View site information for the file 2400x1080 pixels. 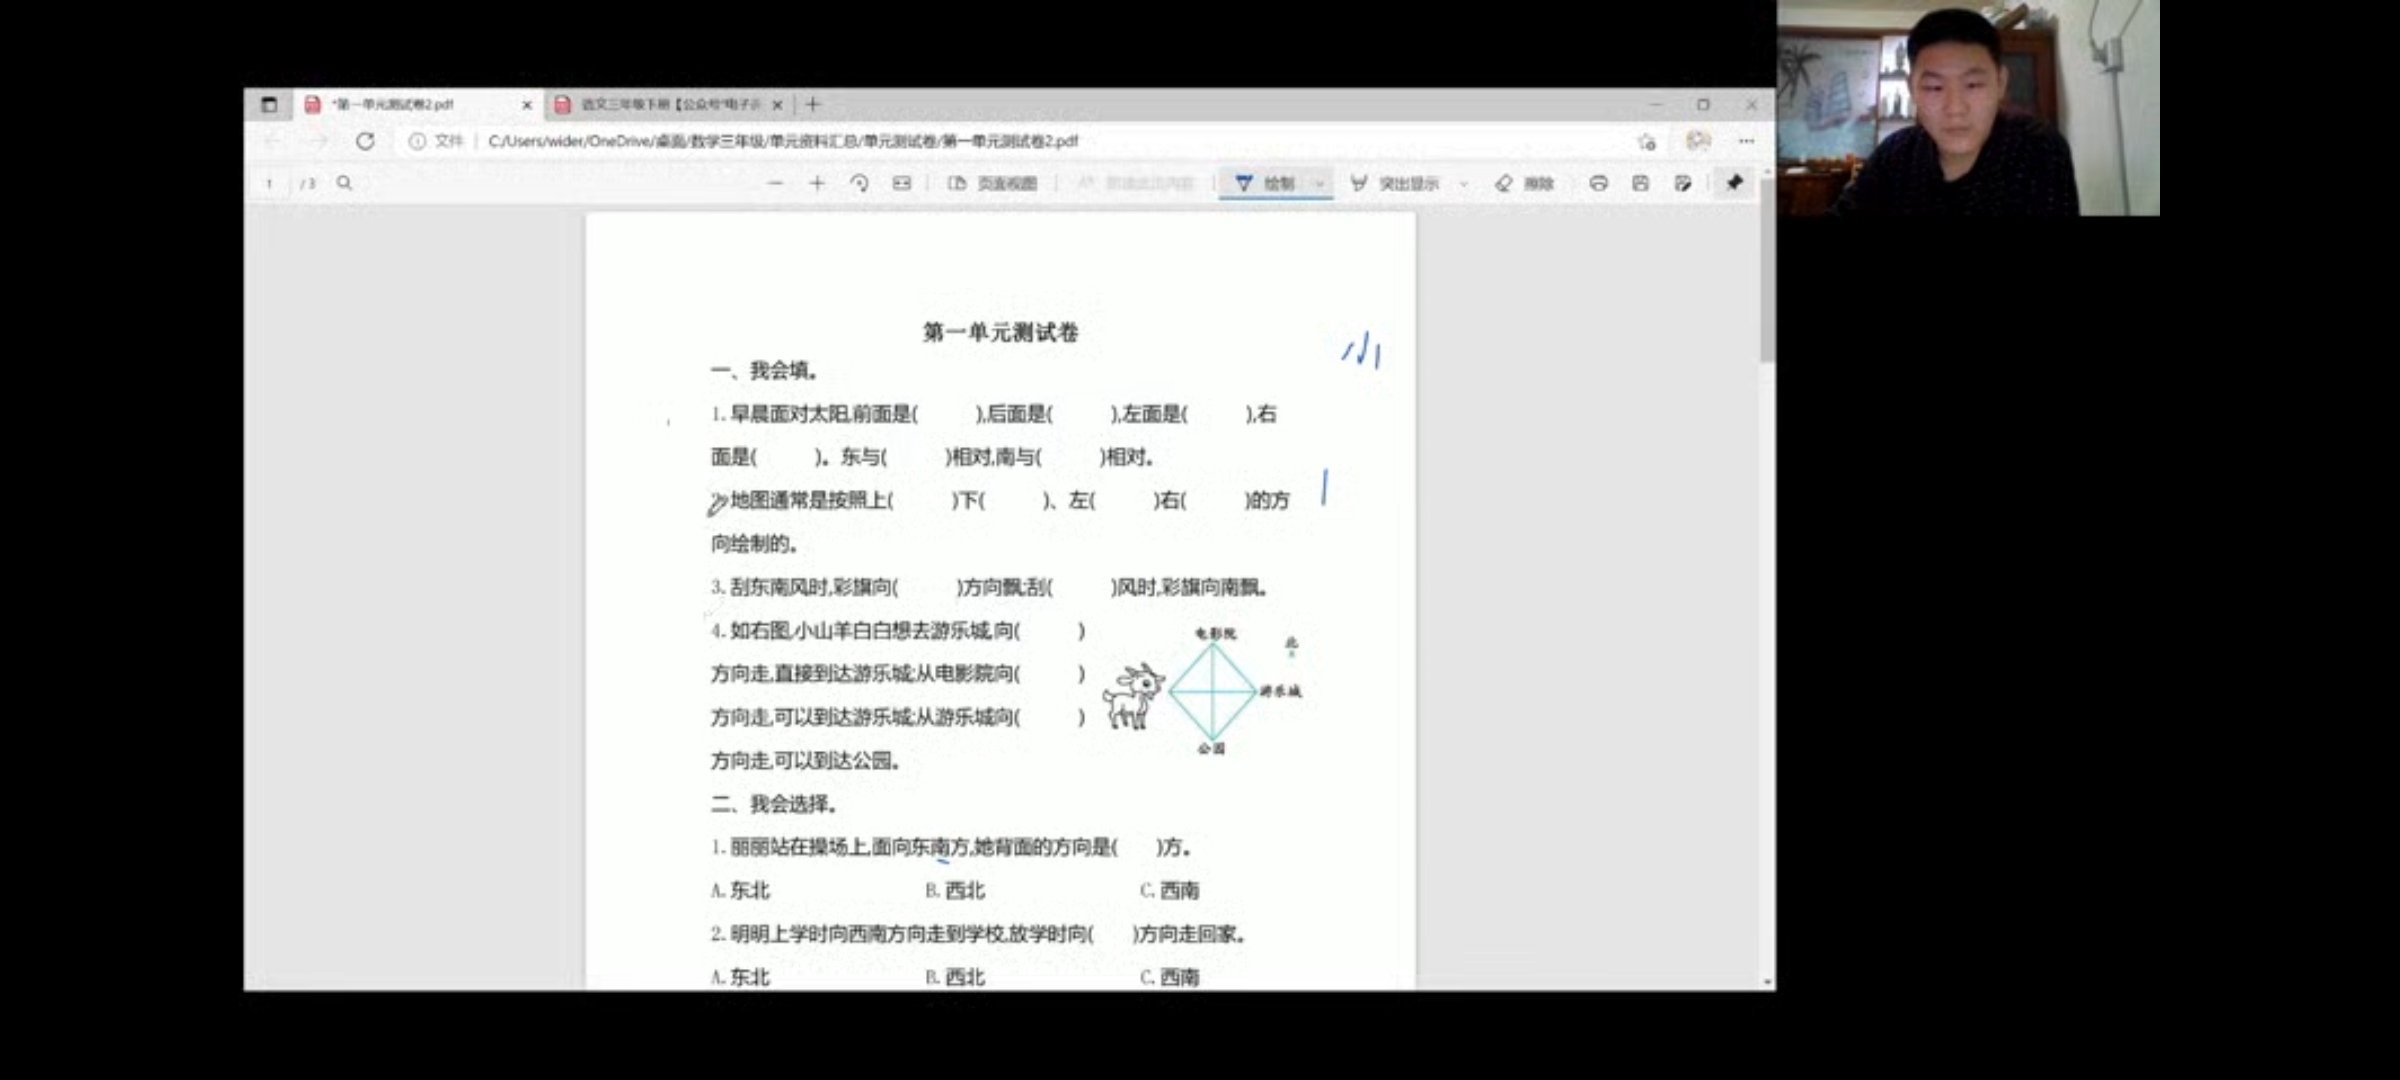[x=435, y=141]
